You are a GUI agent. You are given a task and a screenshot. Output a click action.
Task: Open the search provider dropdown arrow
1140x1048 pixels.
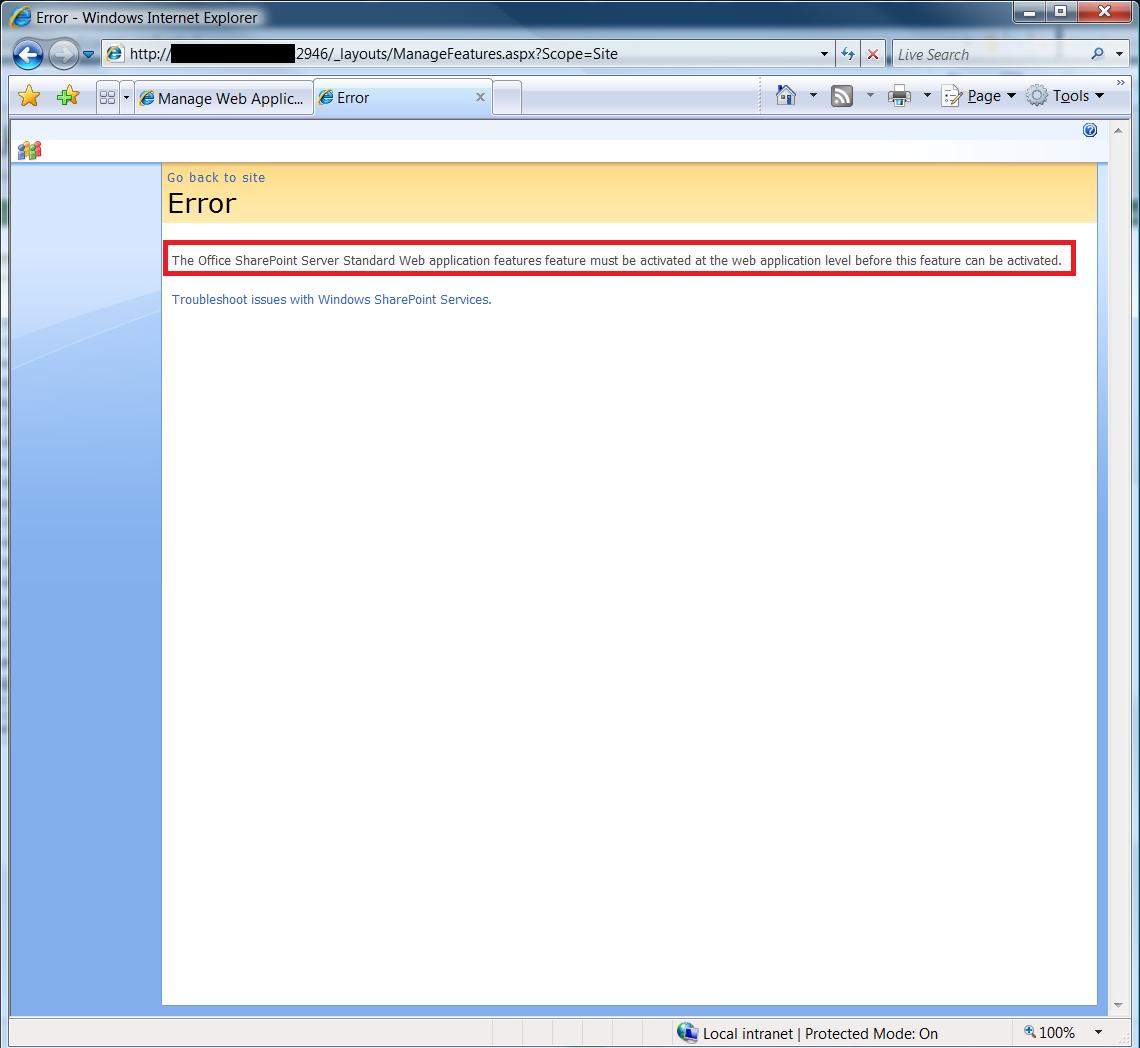coord(1120,54)
